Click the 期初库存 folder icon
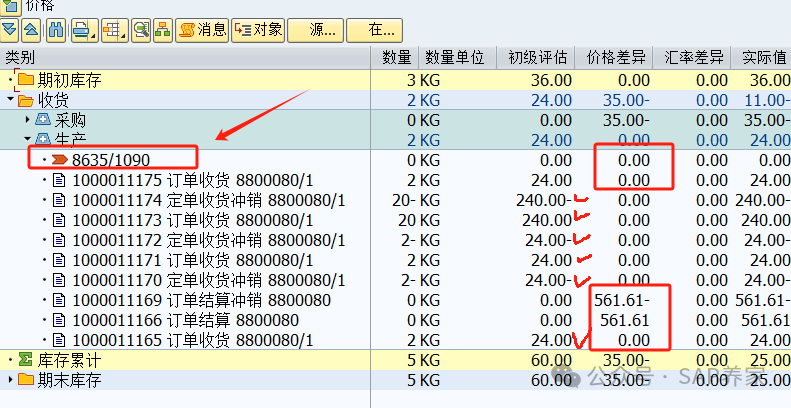Viewport: 791px width, 408px height. (26, 80)
